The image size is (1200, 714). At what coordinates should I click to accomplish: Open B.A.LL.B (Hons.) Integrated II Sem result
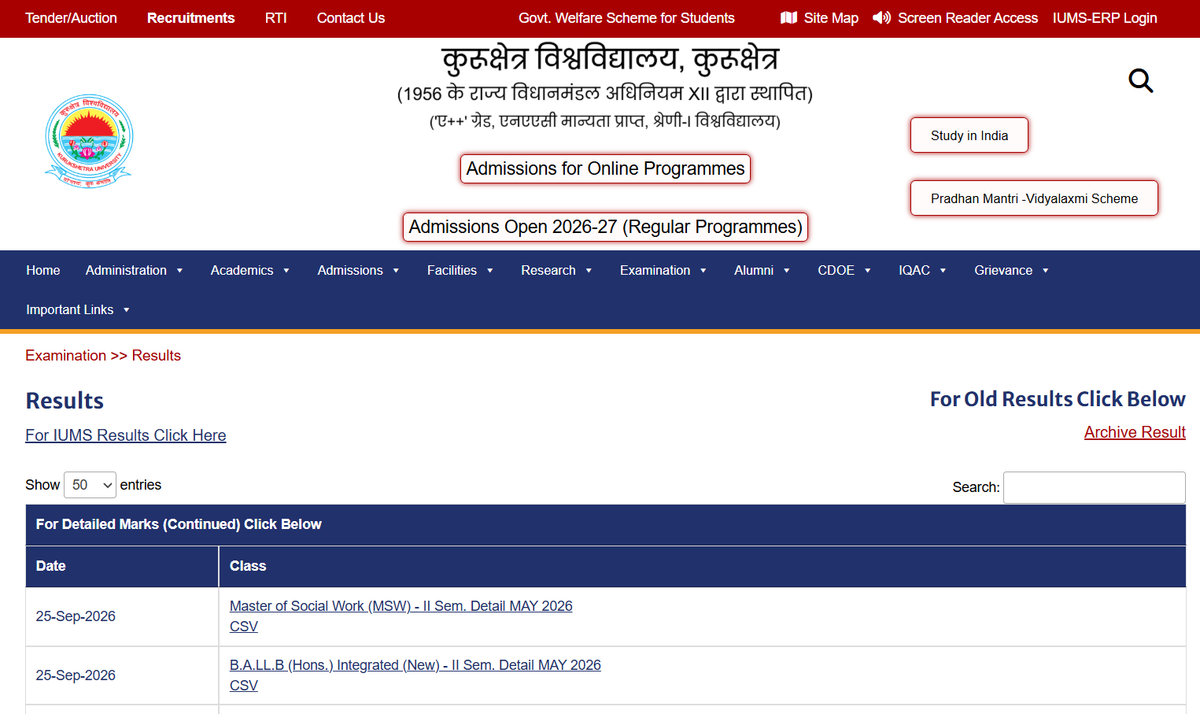415,665
